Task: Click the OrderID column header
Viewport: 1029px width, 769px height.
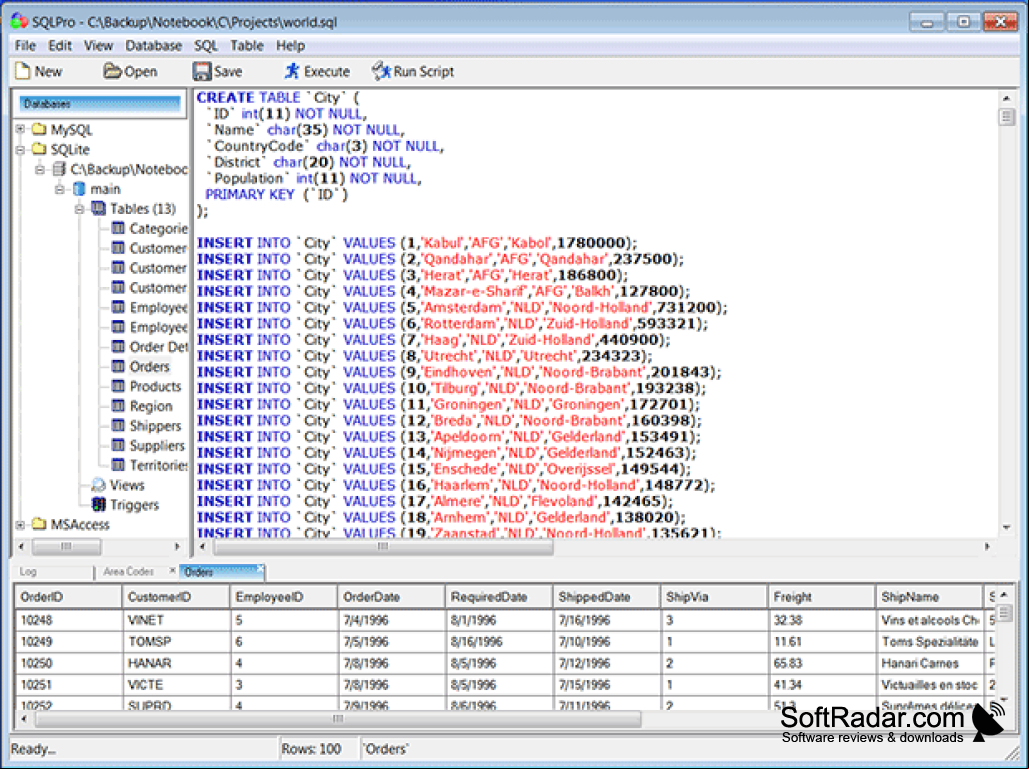Action: [x=68, y=597]
